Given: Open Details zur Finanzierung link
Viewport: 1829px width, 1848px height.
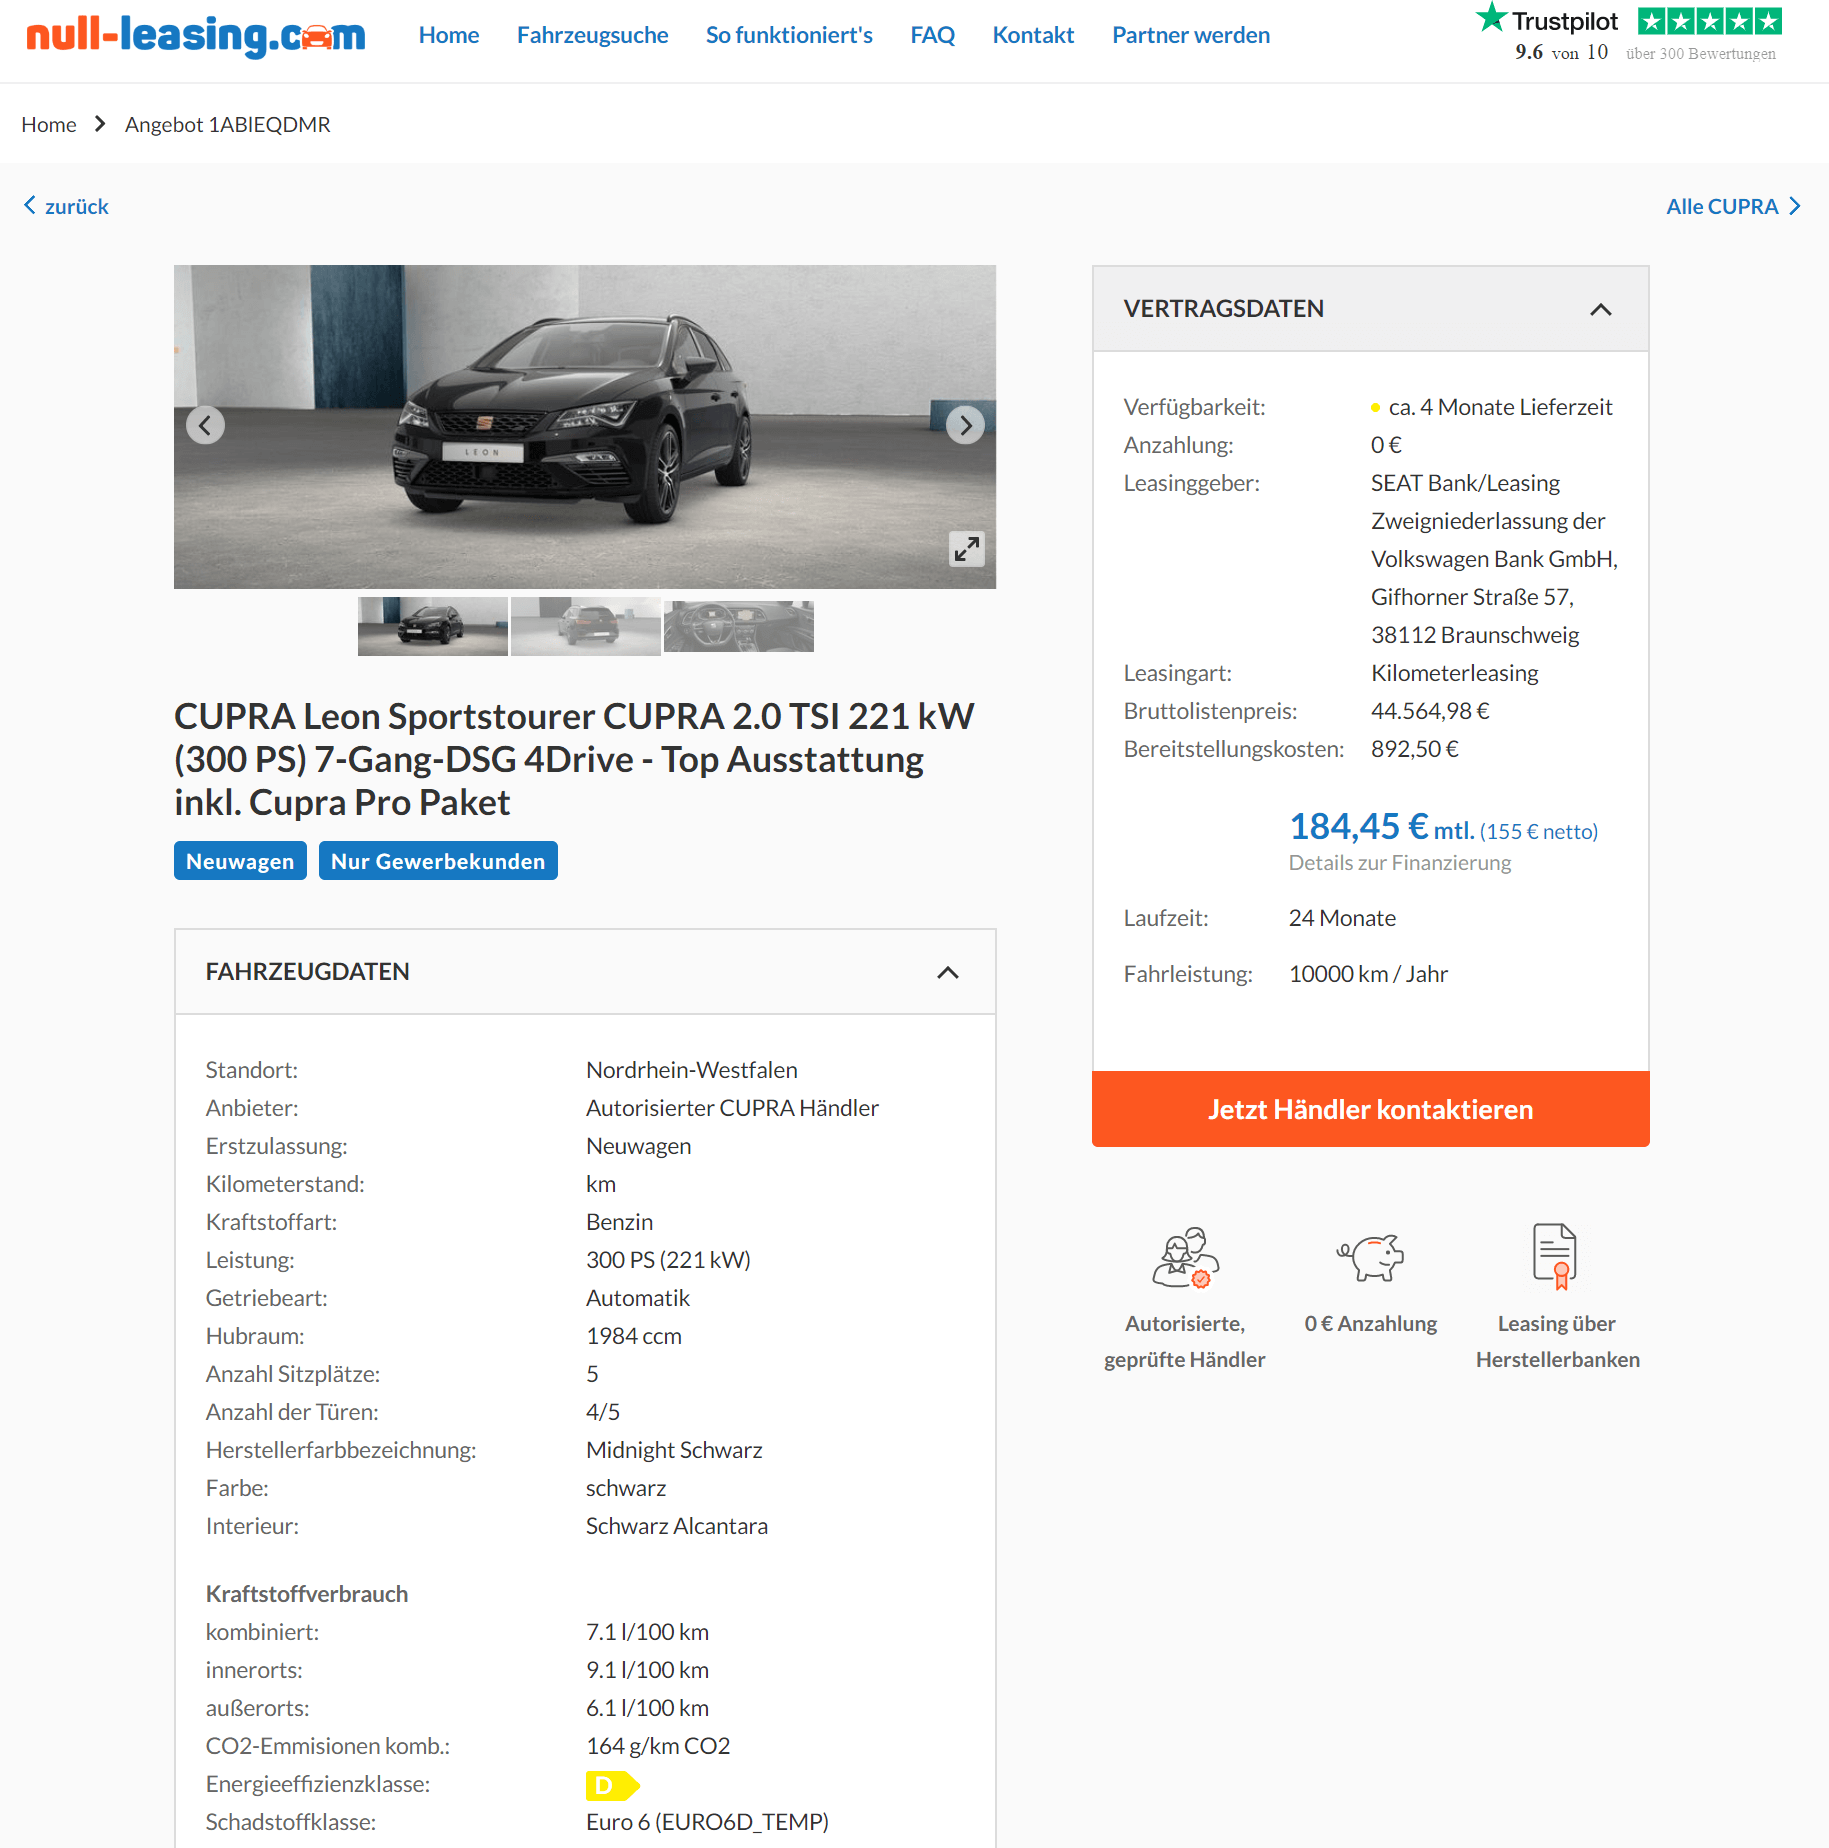Looking at the screenshot, I should [x=1399, y=862].
